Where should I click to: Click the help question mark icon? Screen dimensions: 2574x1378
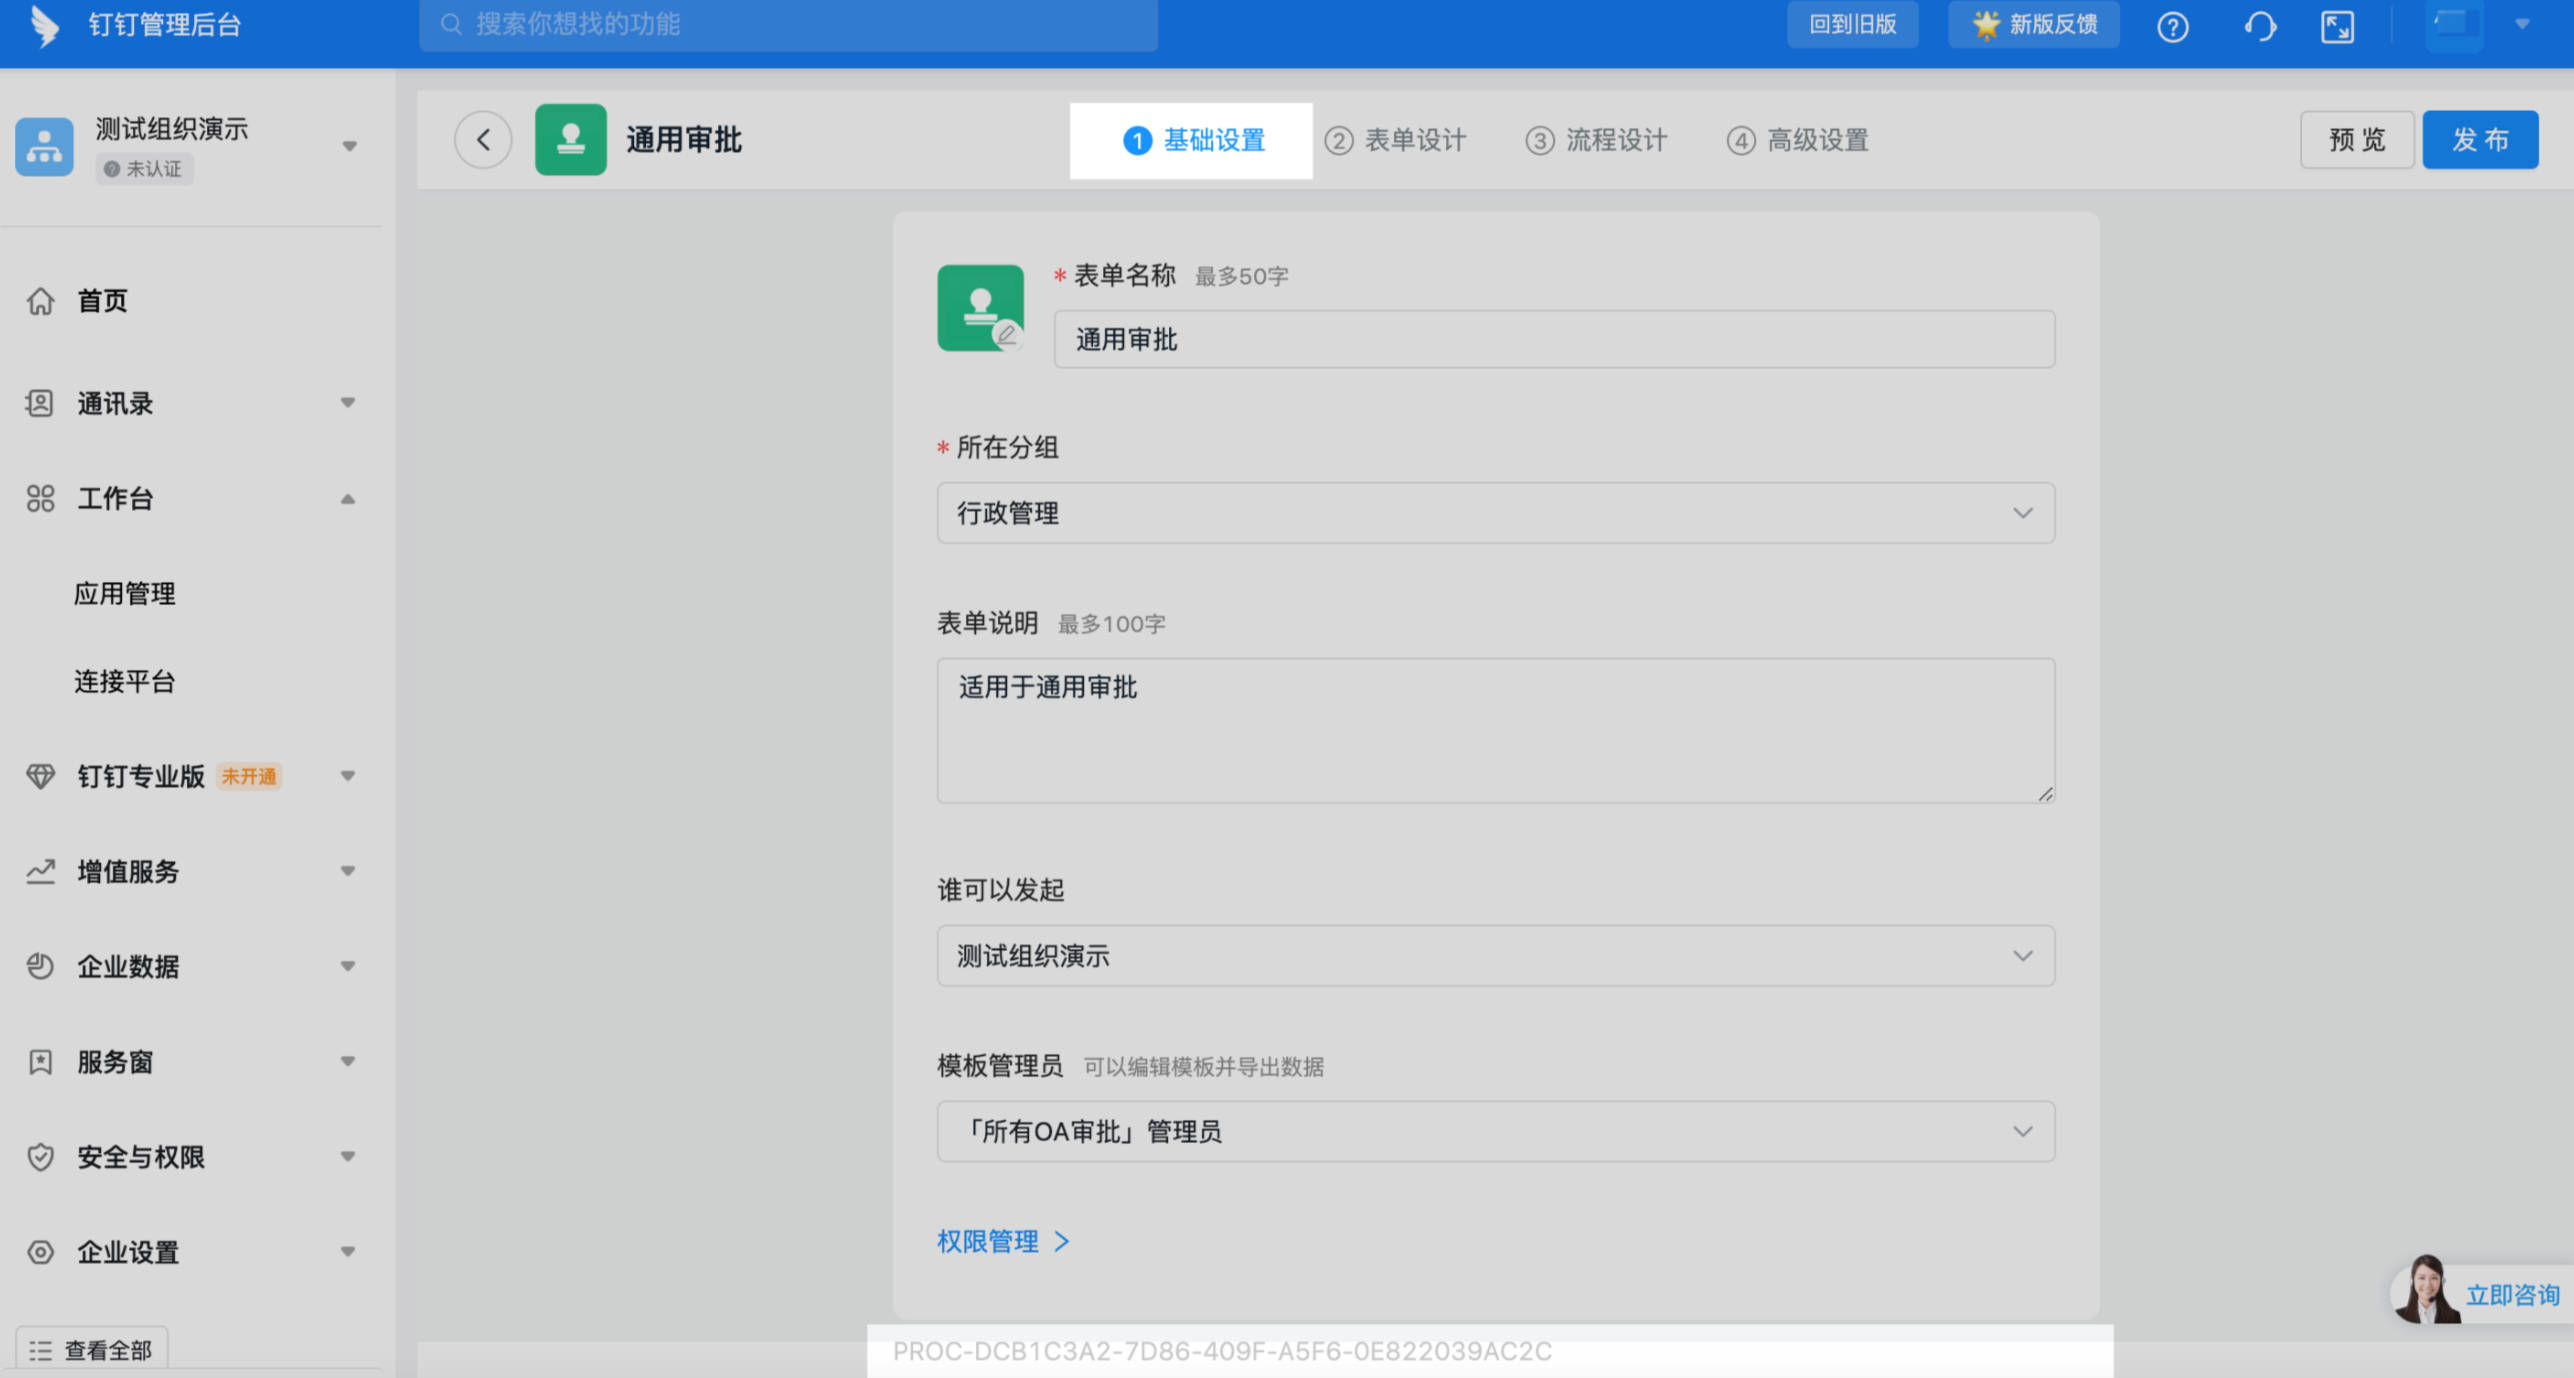(2172, 26)
